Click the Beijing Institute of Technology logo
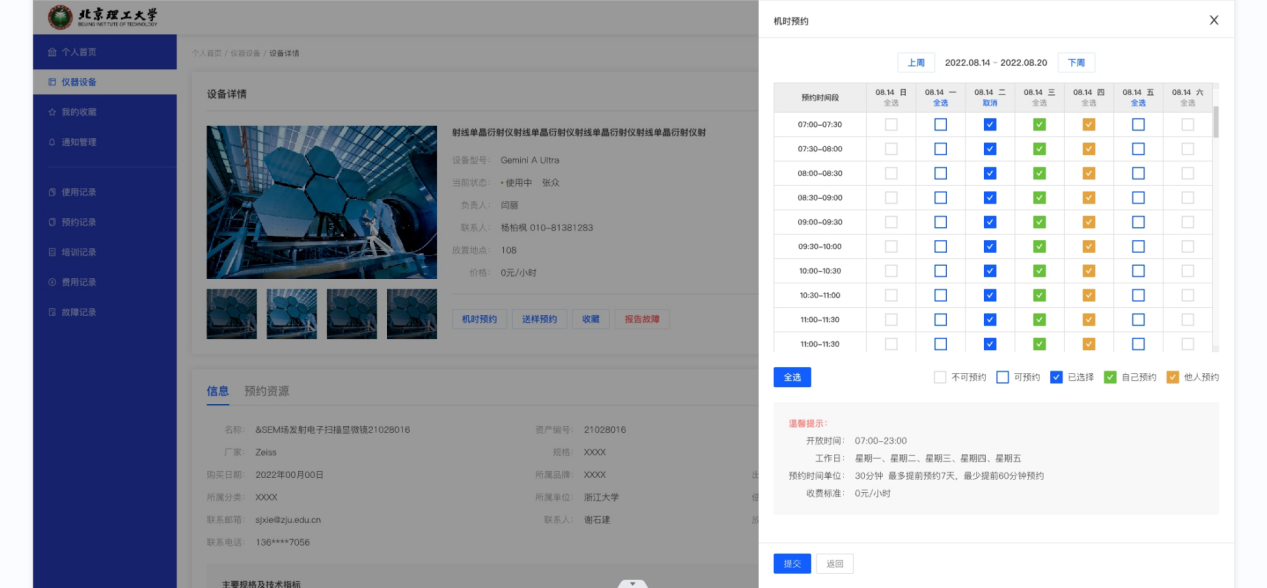 pos(61,17)
